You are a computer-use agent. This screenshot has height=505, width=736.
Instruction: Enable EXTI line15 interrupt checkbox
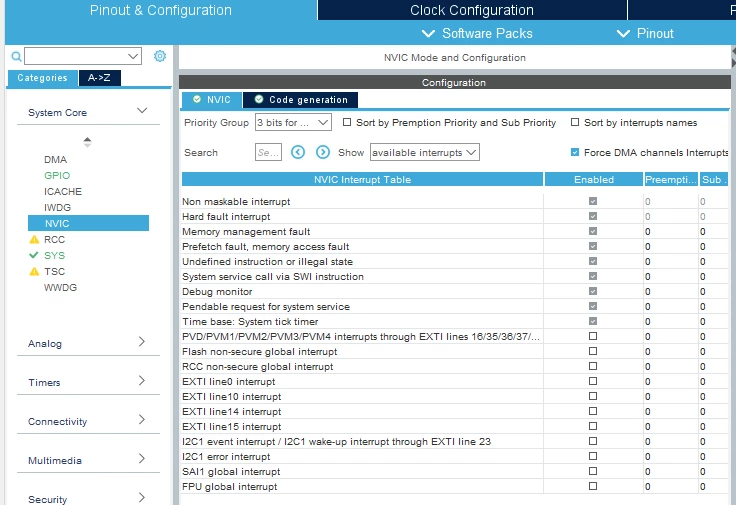click(x=593, y=426)
